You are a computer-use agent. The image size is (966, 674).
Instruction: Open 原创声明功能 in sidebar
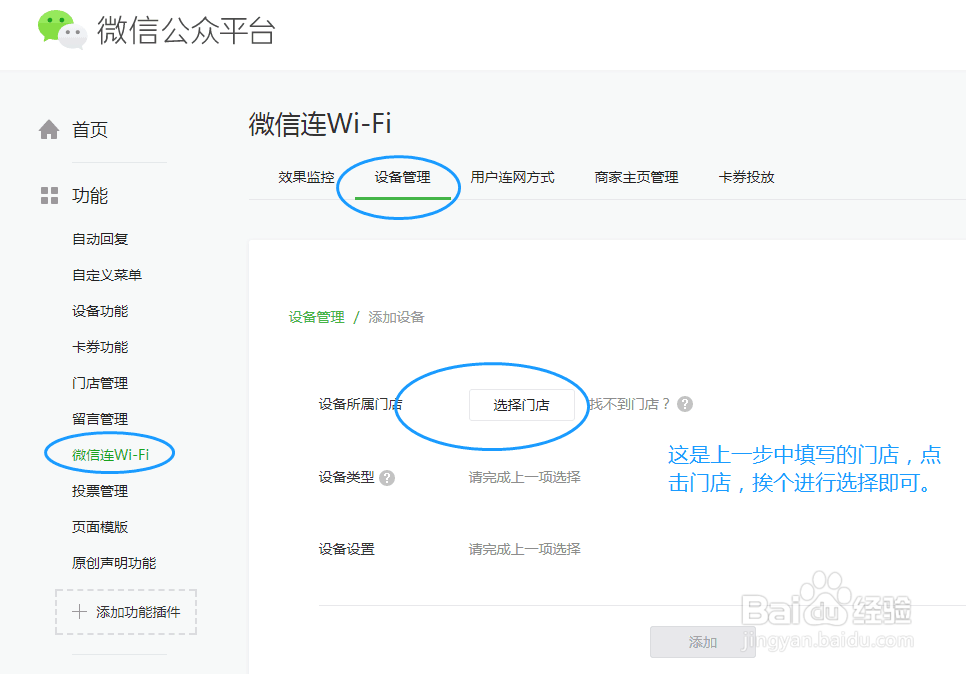[114, 563]
